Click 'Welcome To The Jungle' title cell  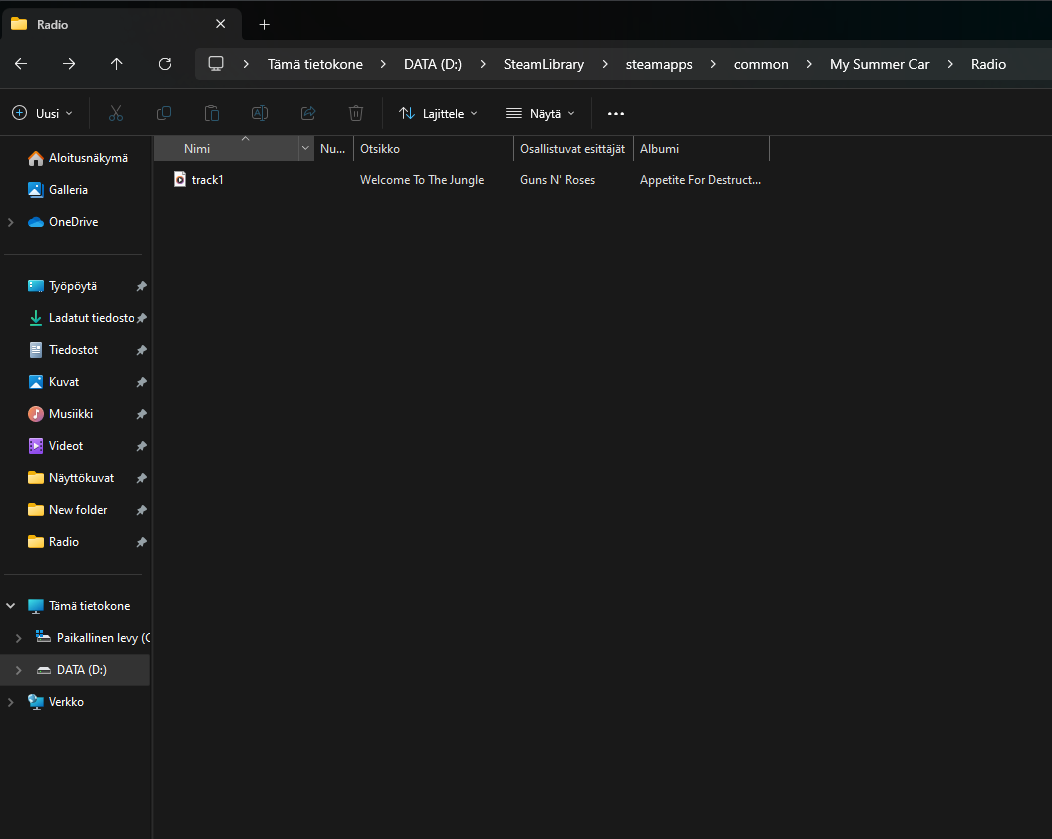(x=422, y=180)
